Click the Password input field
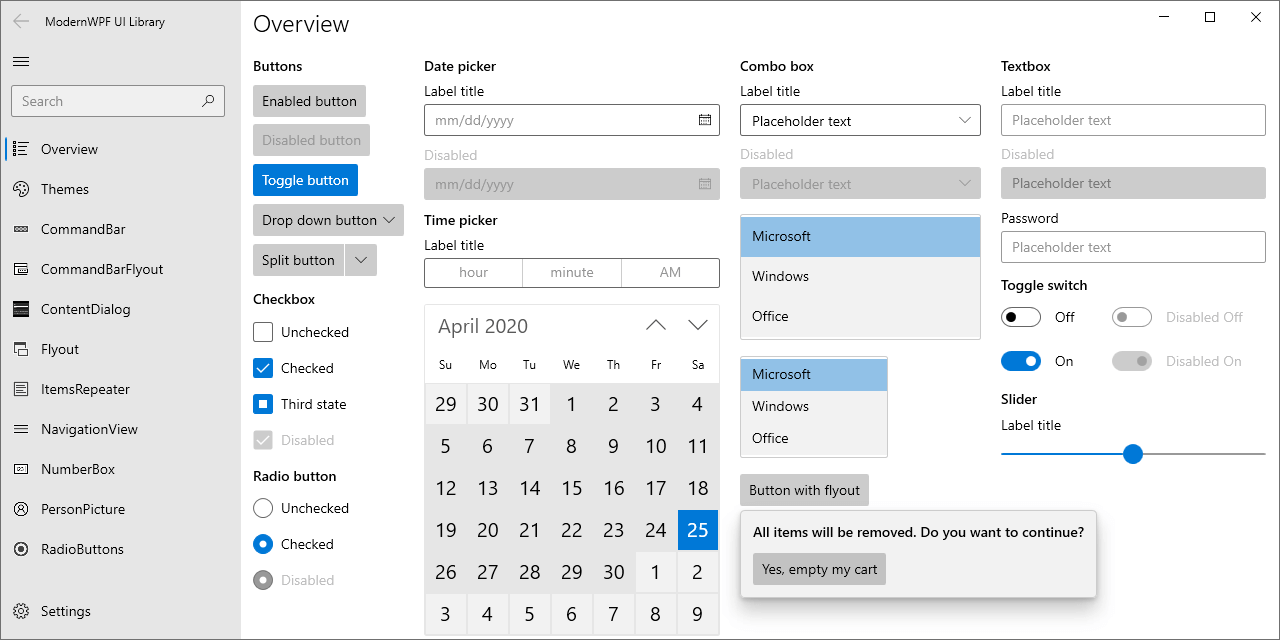 point(1133,247)
